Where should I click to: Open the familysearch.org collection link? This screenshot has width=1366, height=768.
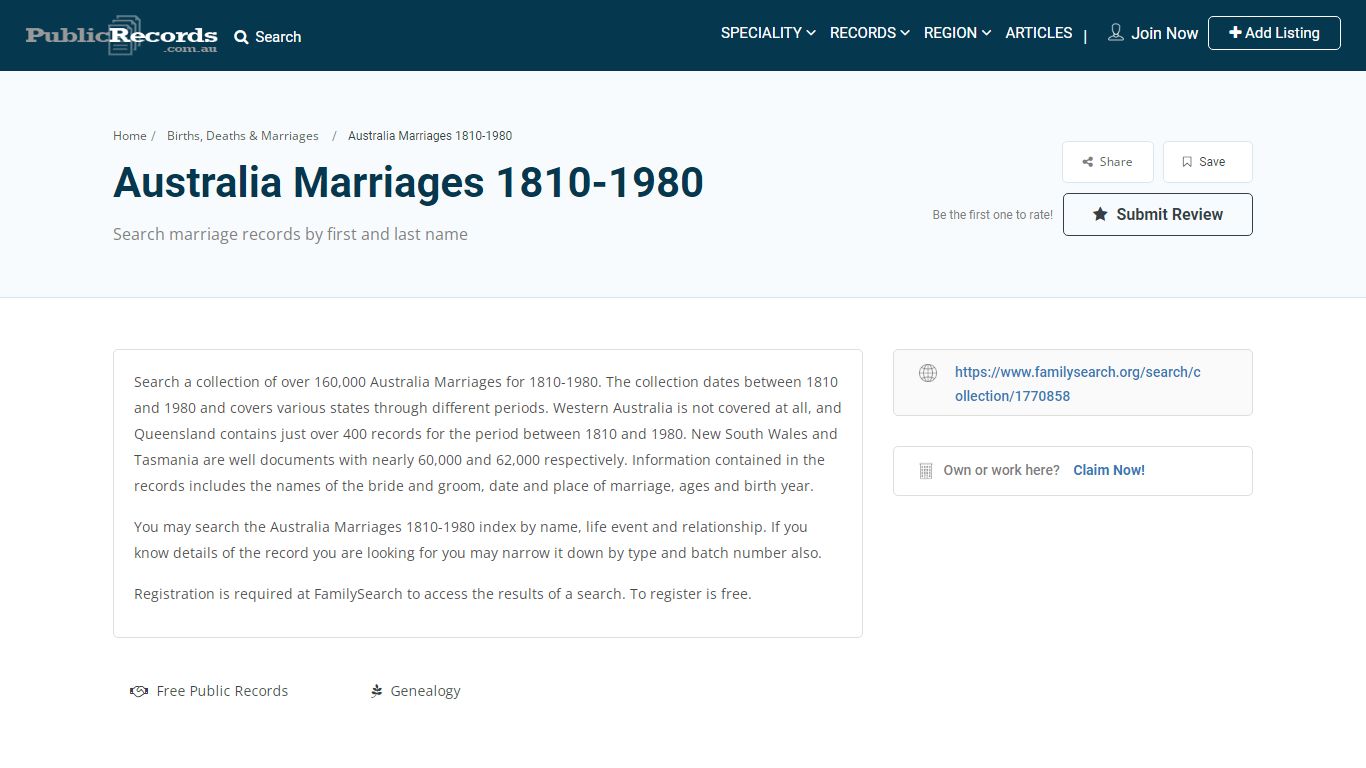coord(1078,384)
